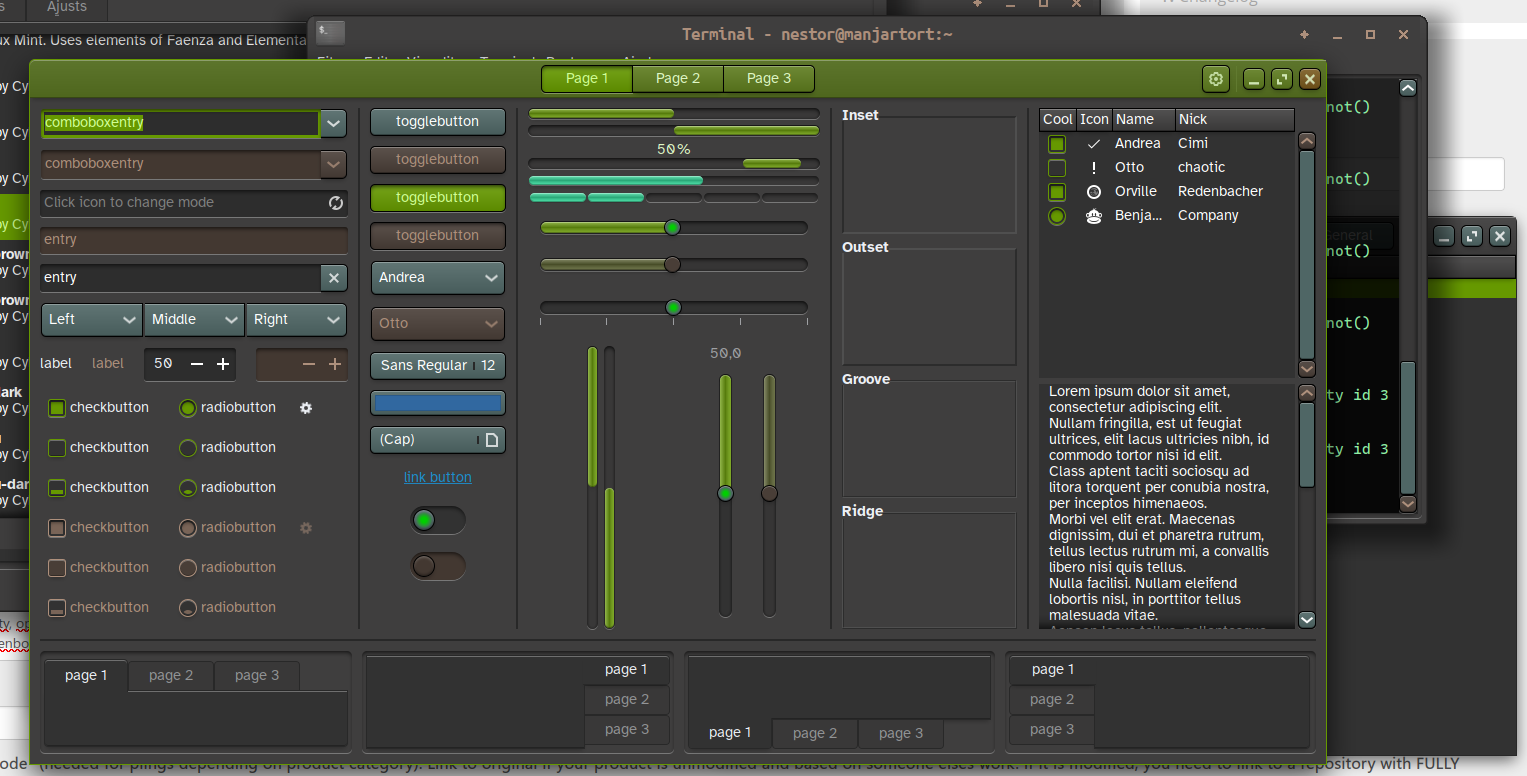Follow the link button
This screenshot has height=776, width=1527.
click(438, 478)
